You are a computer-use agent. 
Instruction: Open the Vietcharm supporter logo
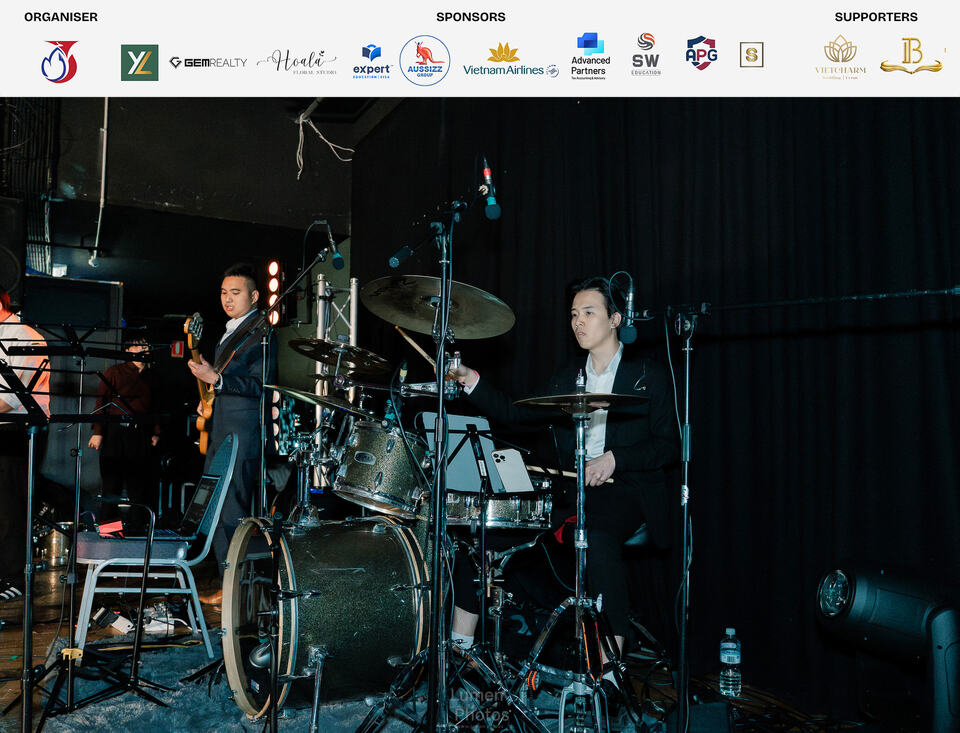click(x=840, y=57)
